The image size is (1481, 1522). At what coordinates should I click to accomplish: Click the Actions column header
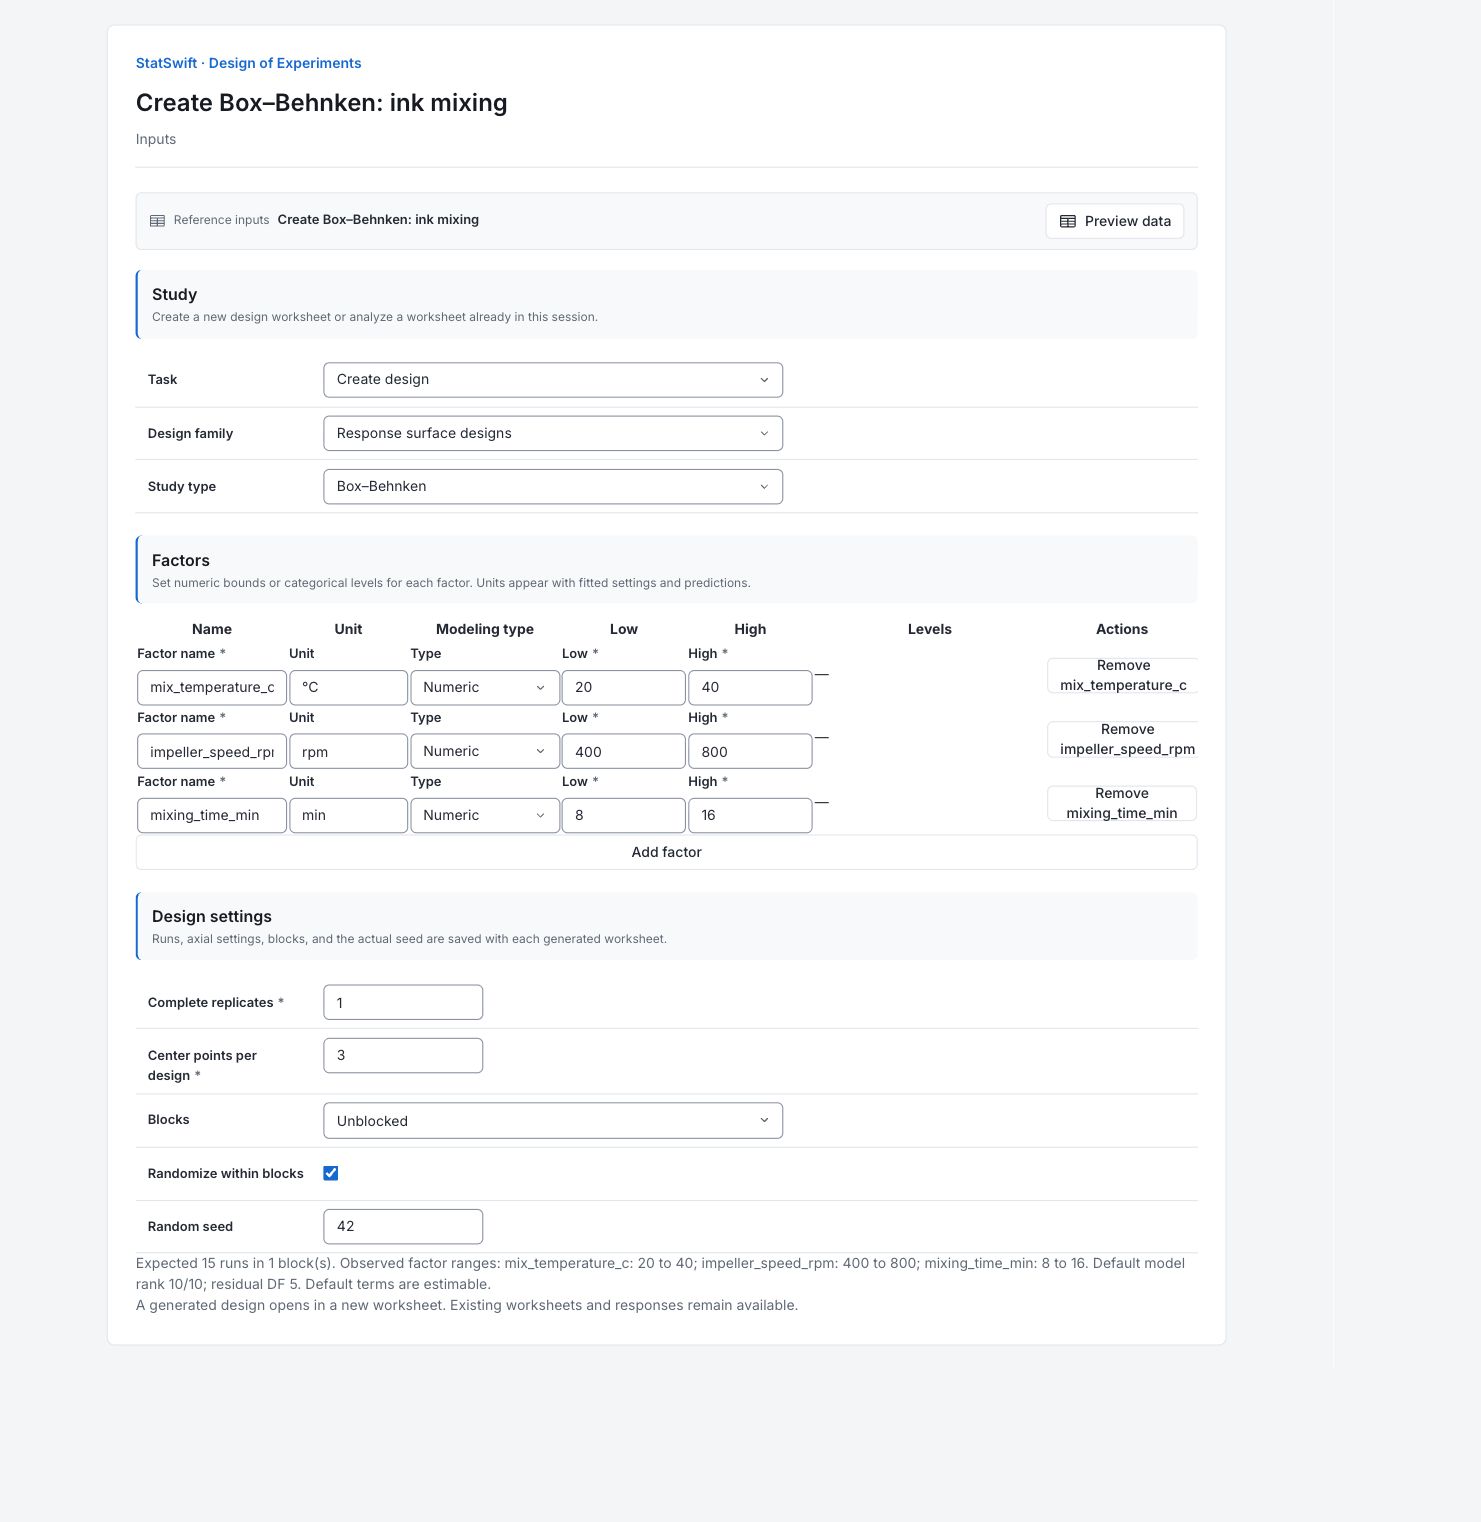pos(1122,629)
